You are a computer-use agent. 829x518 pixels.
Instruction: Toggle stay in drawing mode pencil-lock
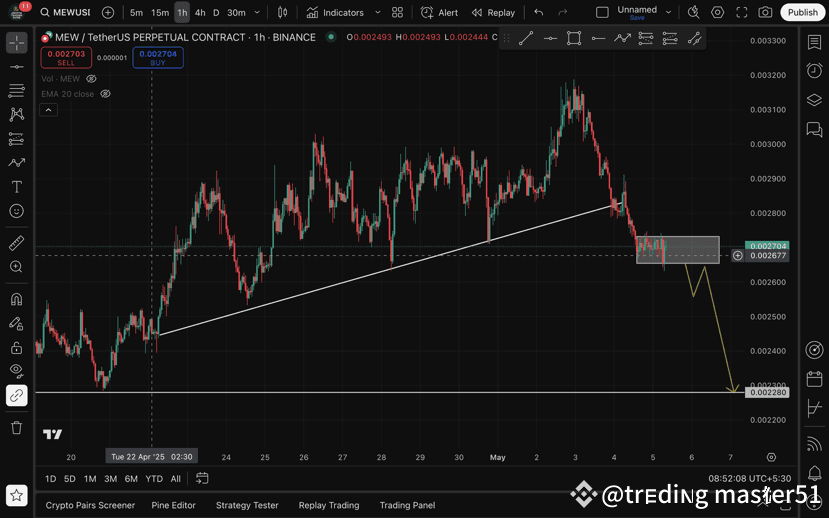tap(16, 323)
